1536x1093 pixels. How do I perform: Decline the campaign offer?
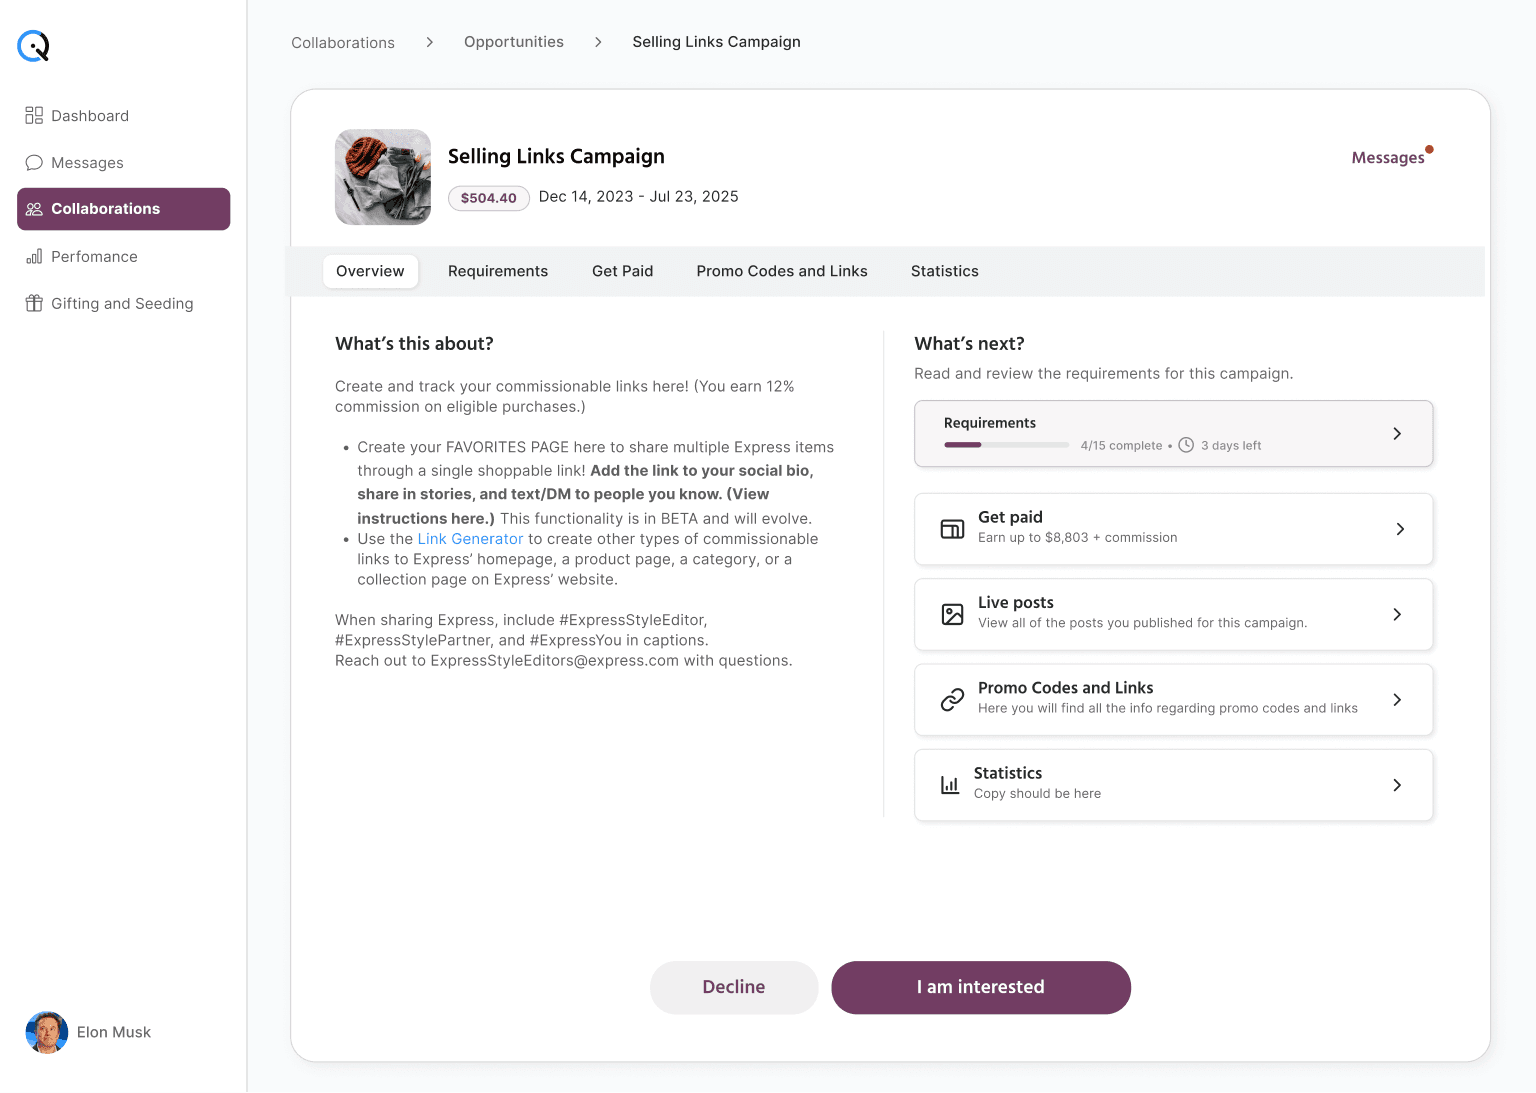(x=734, y=987)
